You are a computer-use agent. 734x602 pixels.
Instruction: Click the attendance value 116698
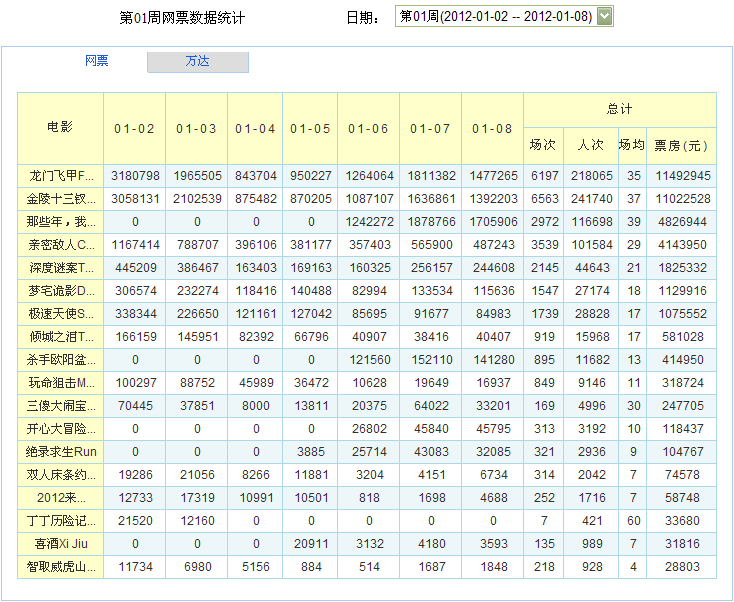tap(592, 222)
